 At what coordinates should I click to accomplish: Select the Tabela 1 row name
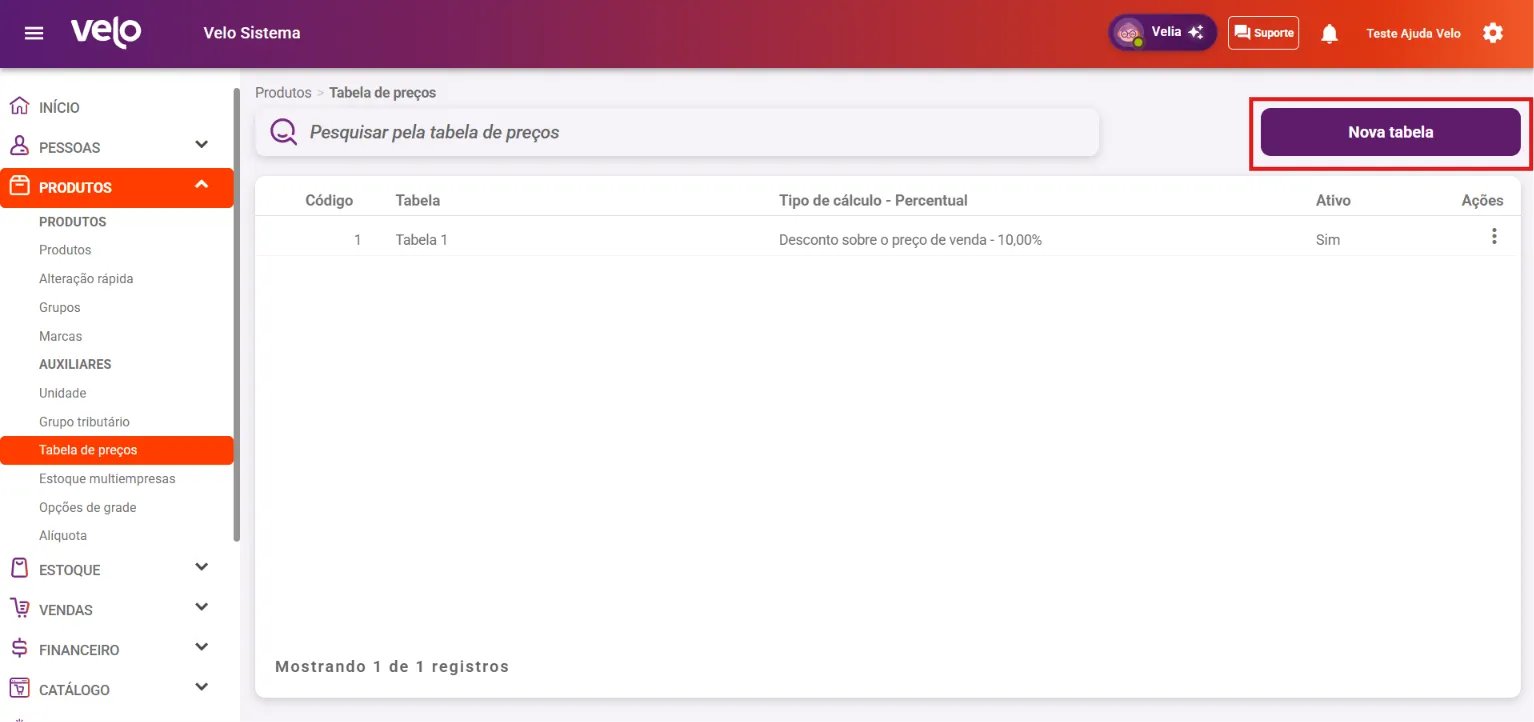(x=422, y=240)
